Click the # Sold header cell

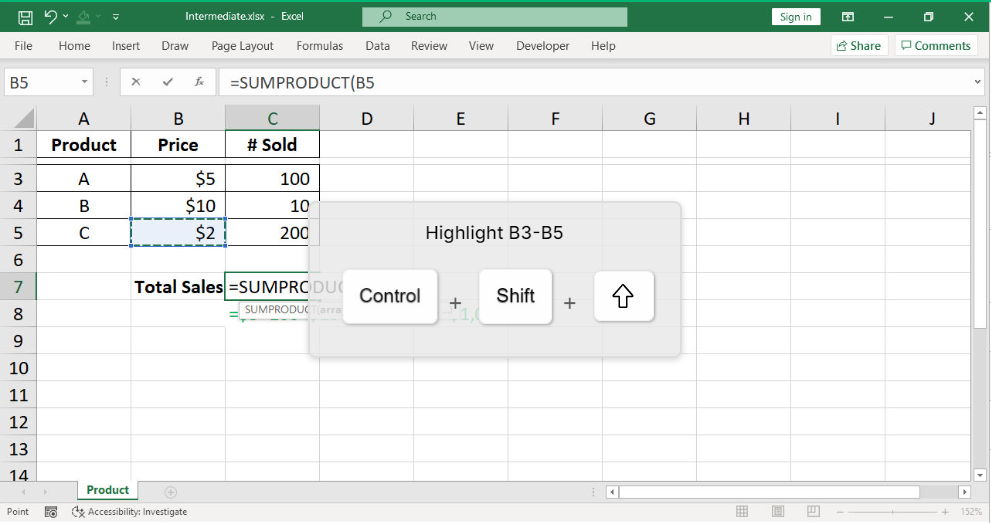click(272, 145)
